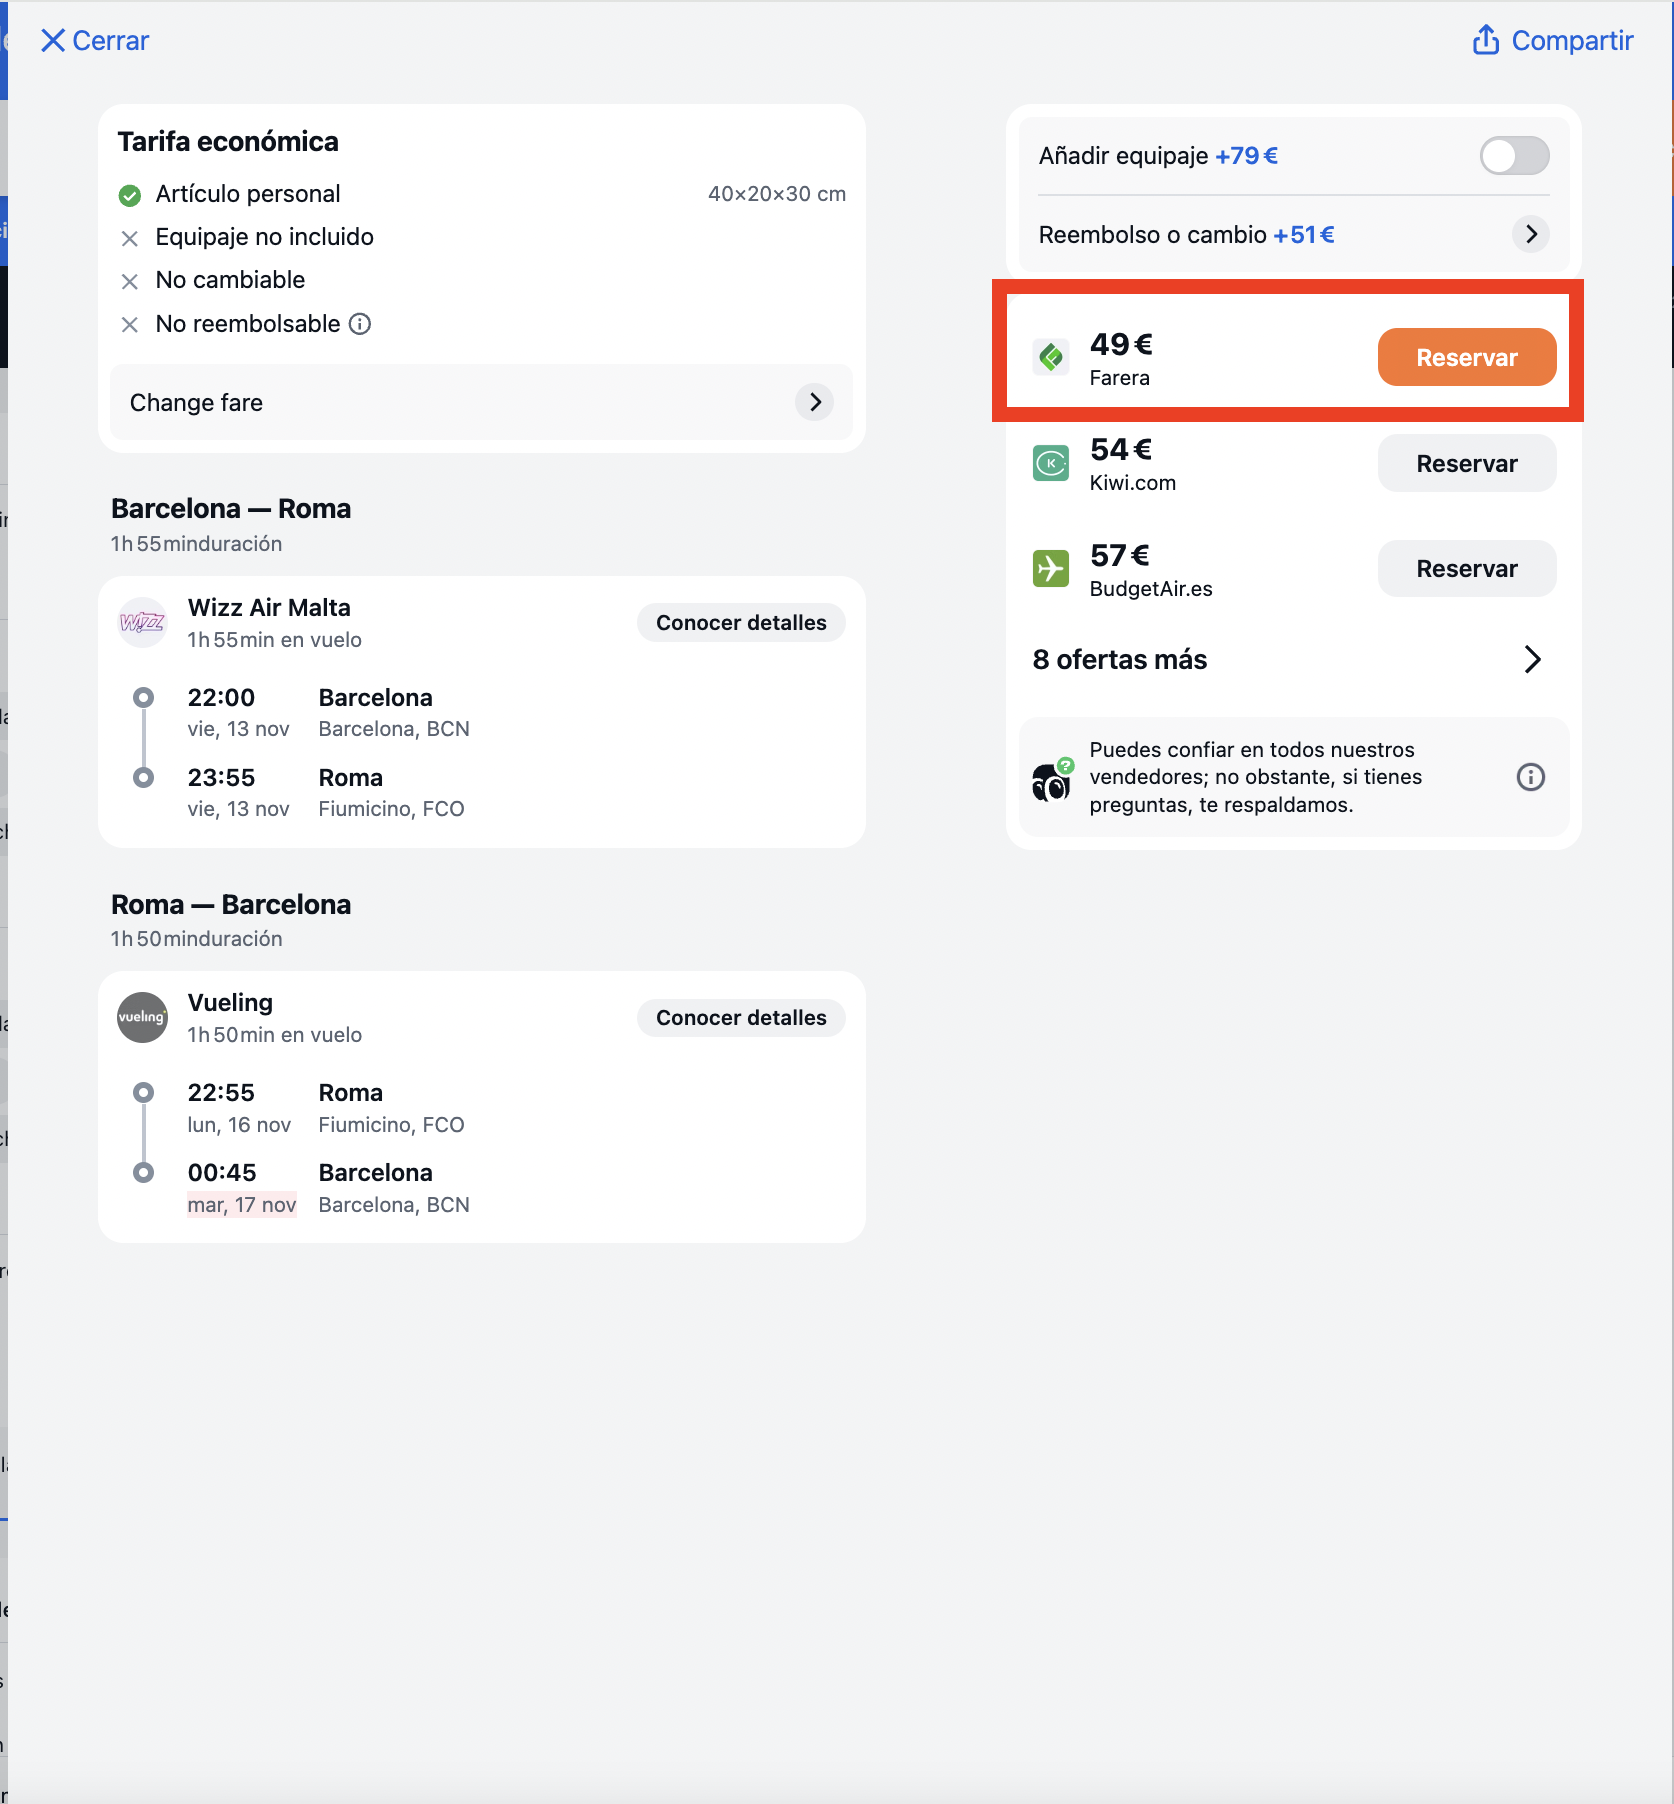Reserve the 54 € Kiwi.com offer
This screenshot has width=1674, height=1804.
point(1467,463)
